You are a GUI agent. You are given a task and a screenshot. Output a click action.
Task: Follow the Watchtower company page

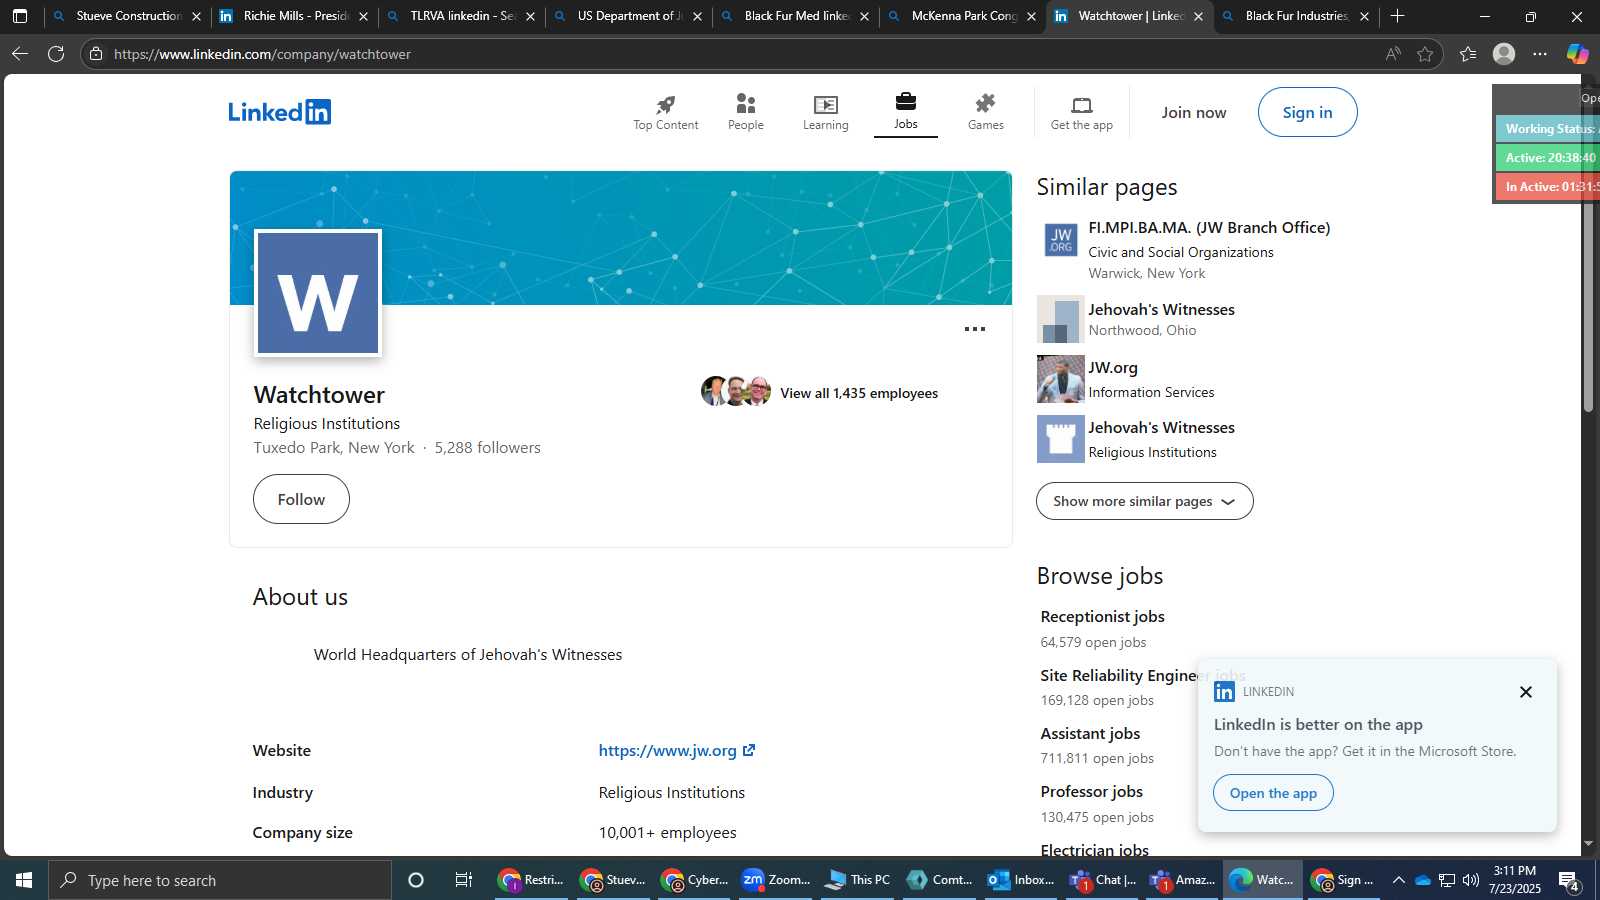(x=301, y=499)
